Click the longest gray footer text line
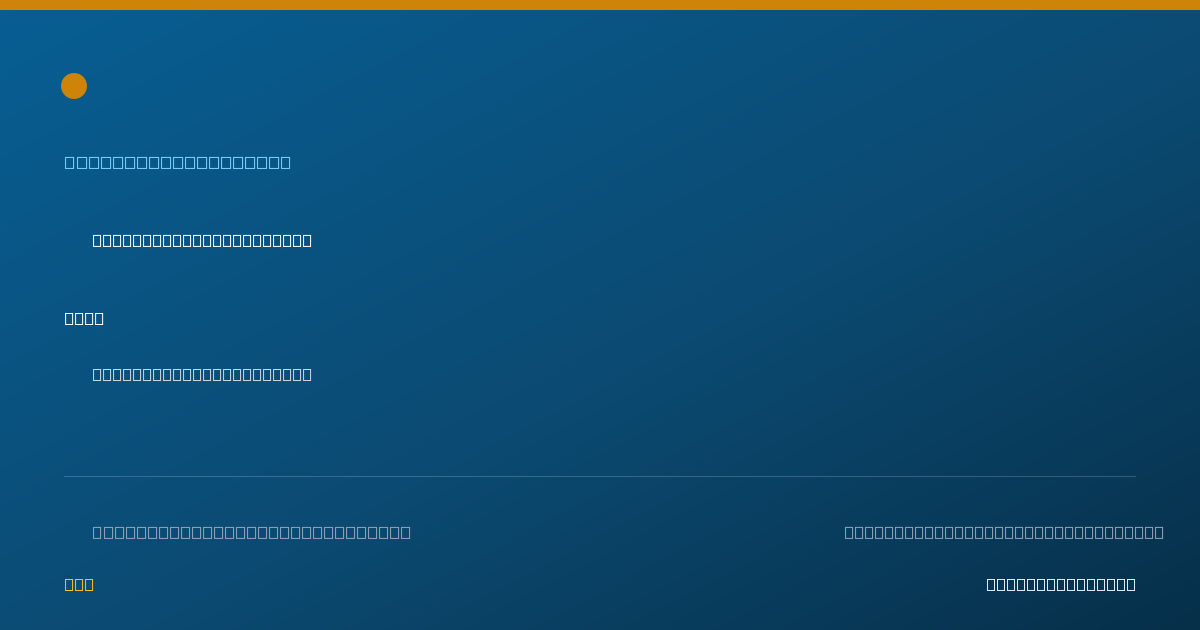This screenshot has height=630, width=1200. [x=1004, y=532]
